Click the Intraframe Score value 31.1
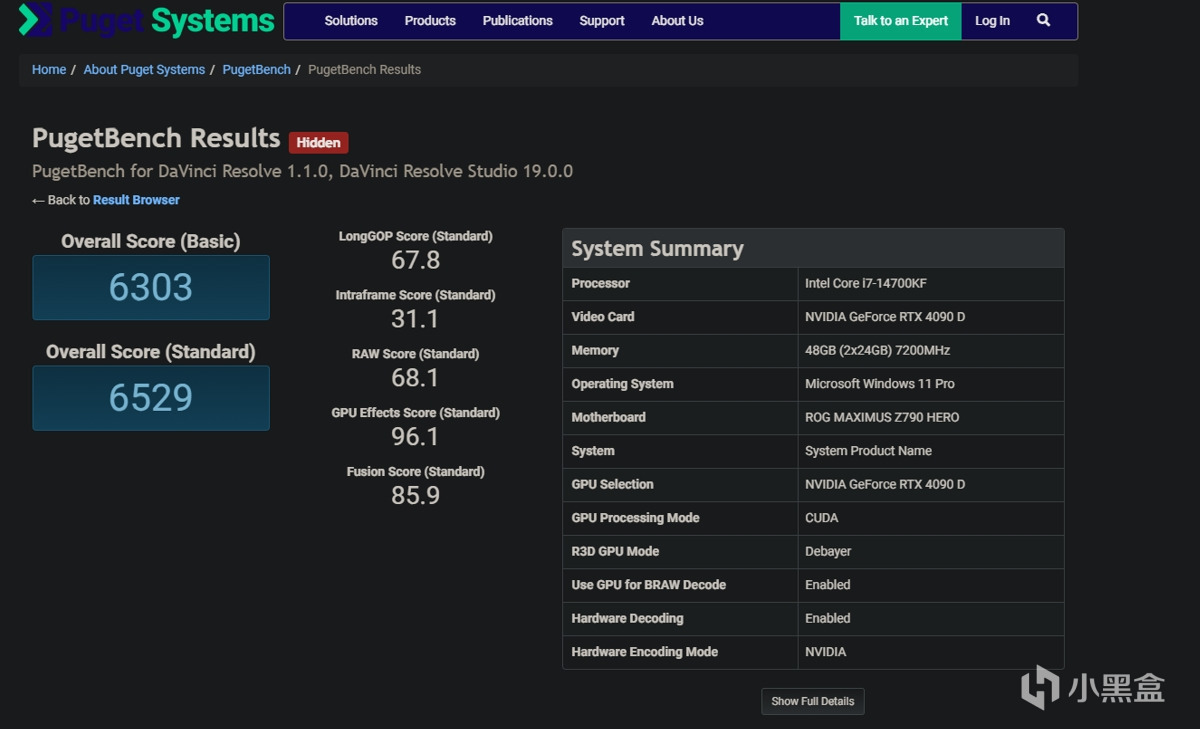Screen dimensions: 1200x729 tap(415, 320)
